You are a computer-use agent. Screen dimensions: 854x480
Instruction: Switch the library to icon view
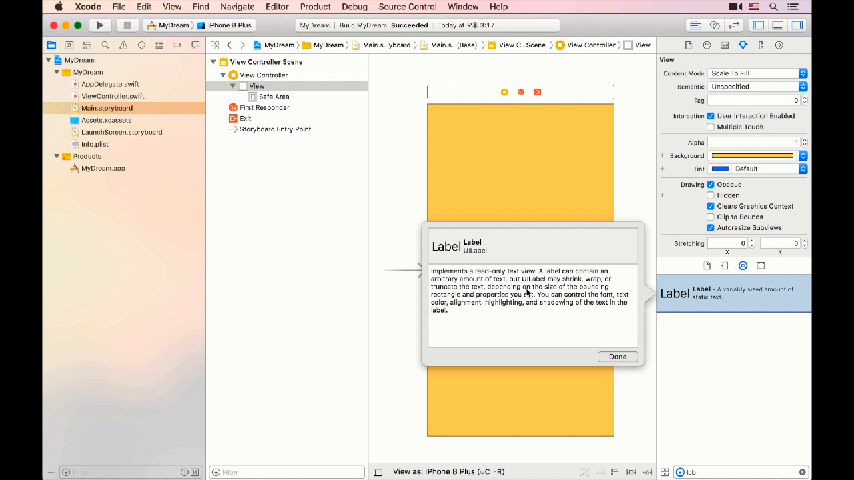(665, 472)
